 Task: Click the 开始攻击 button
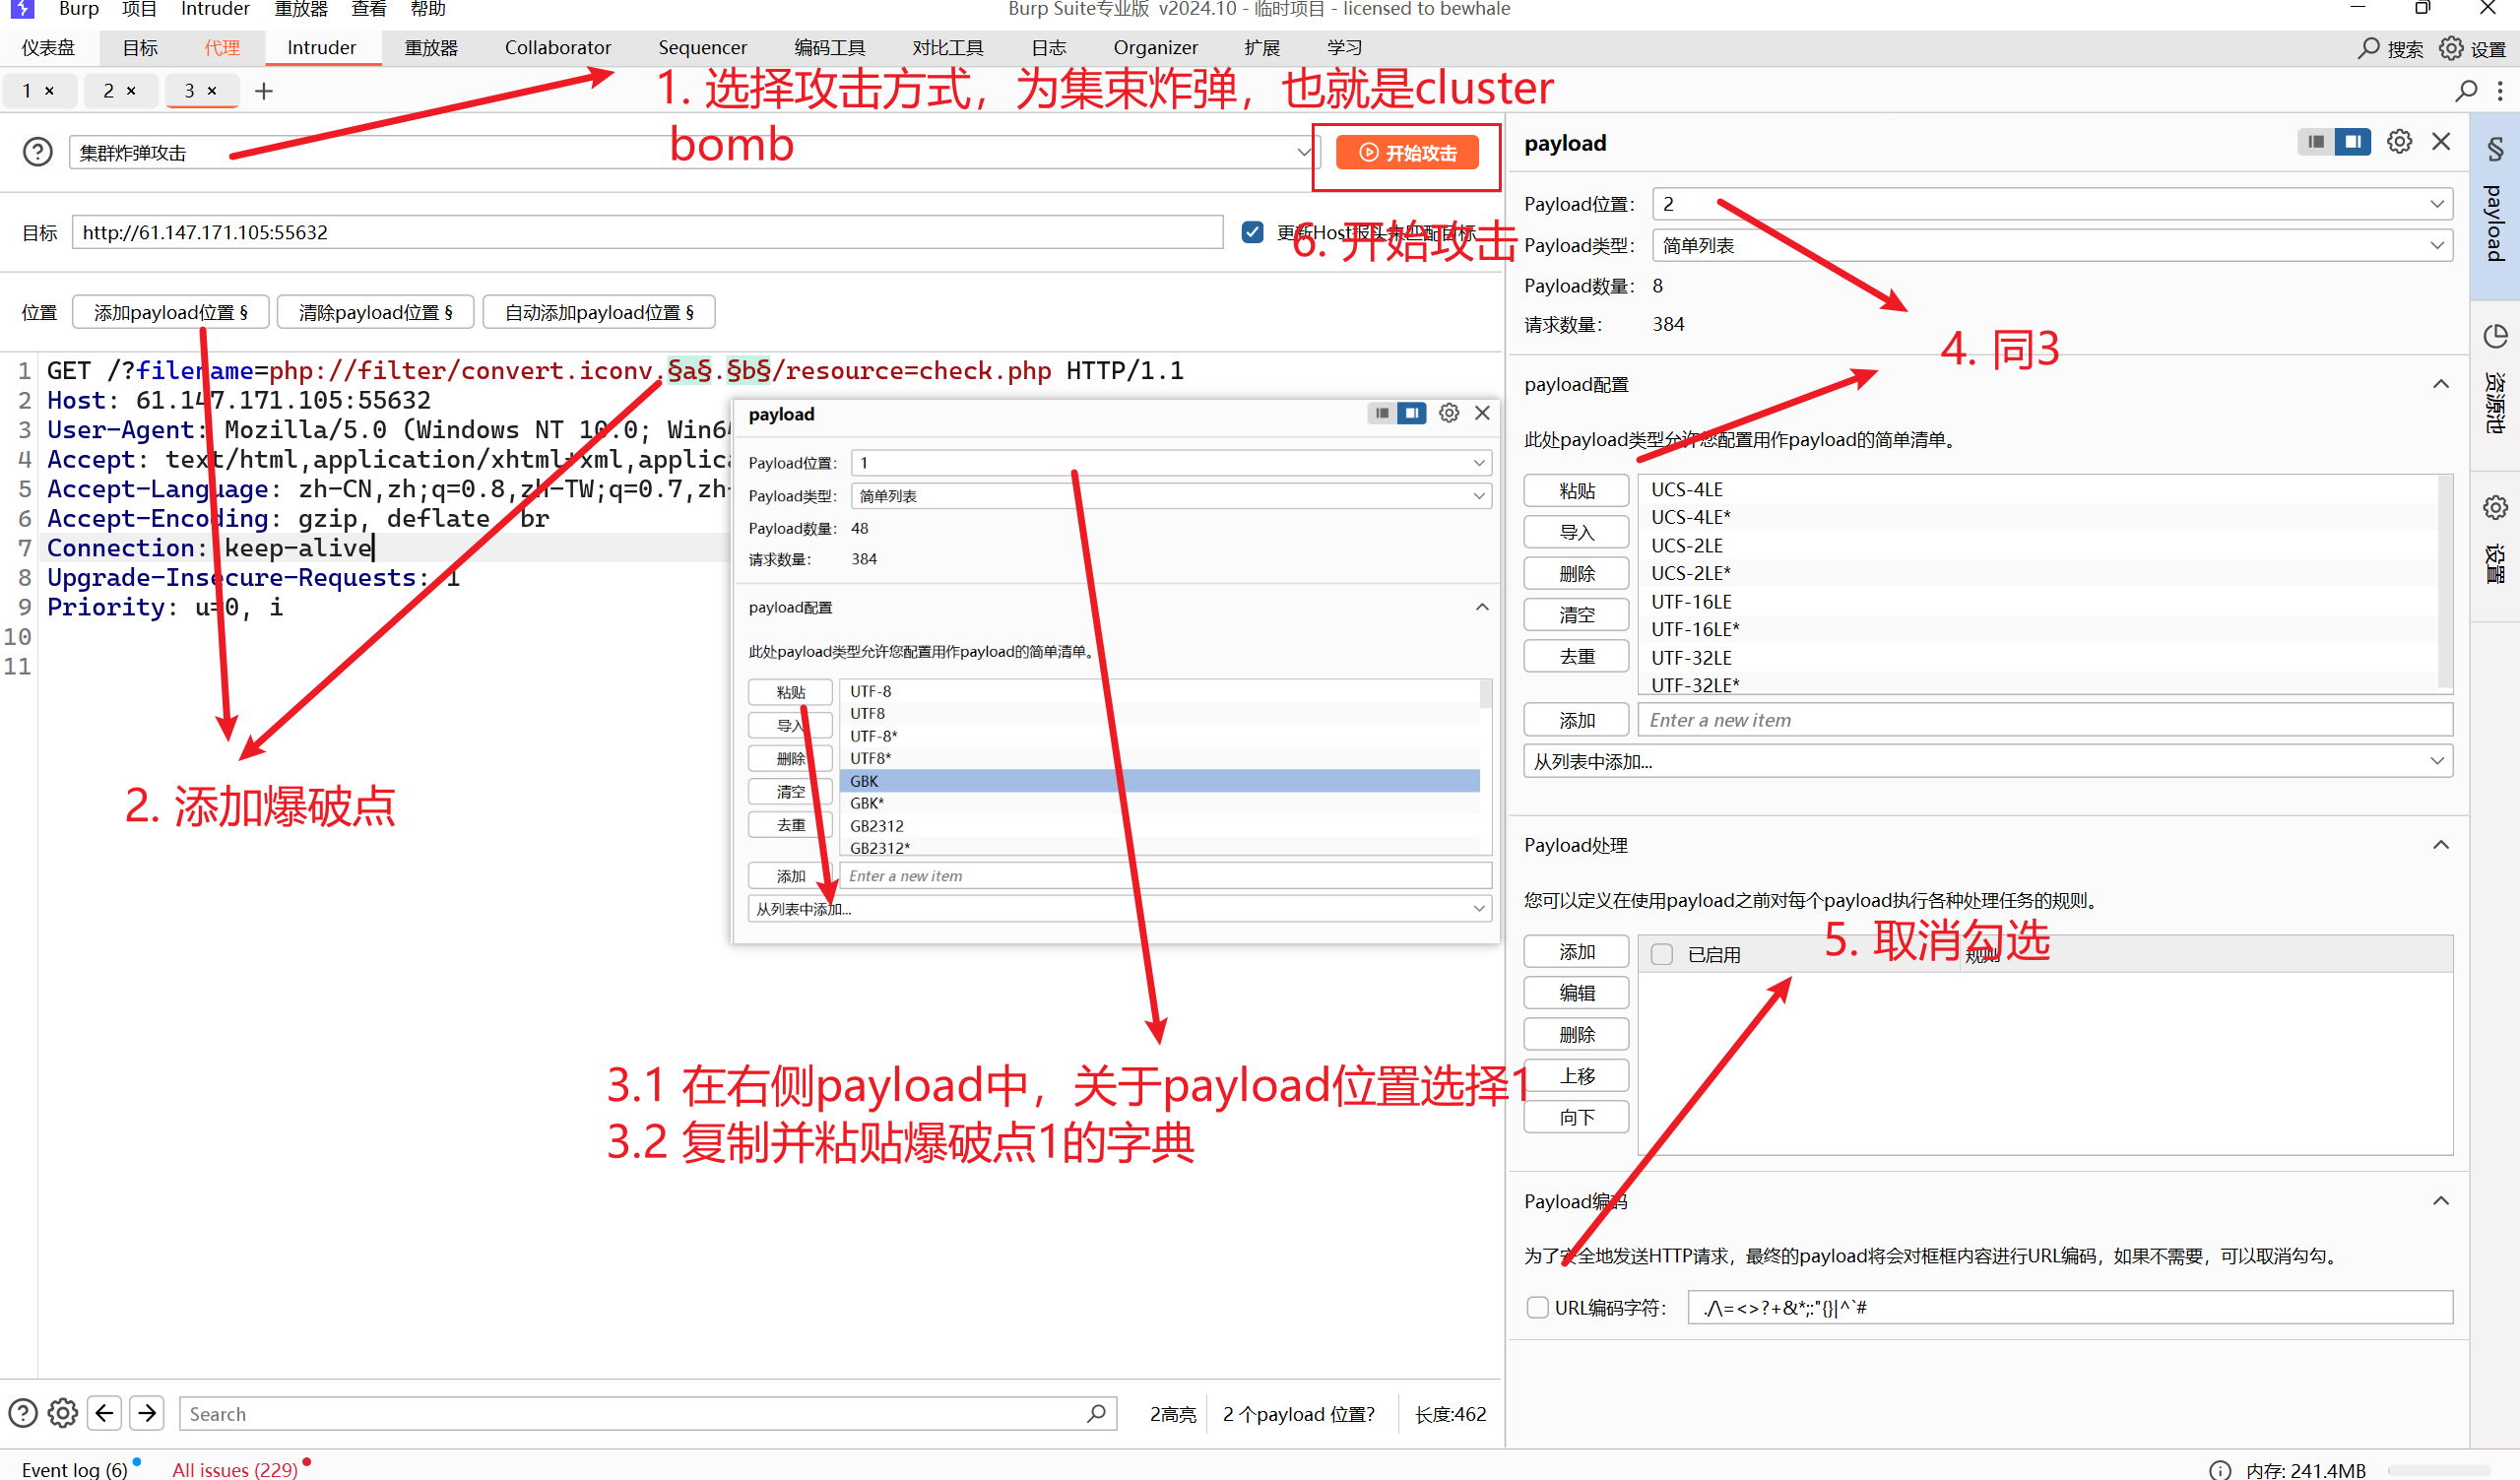[1406, 152]
